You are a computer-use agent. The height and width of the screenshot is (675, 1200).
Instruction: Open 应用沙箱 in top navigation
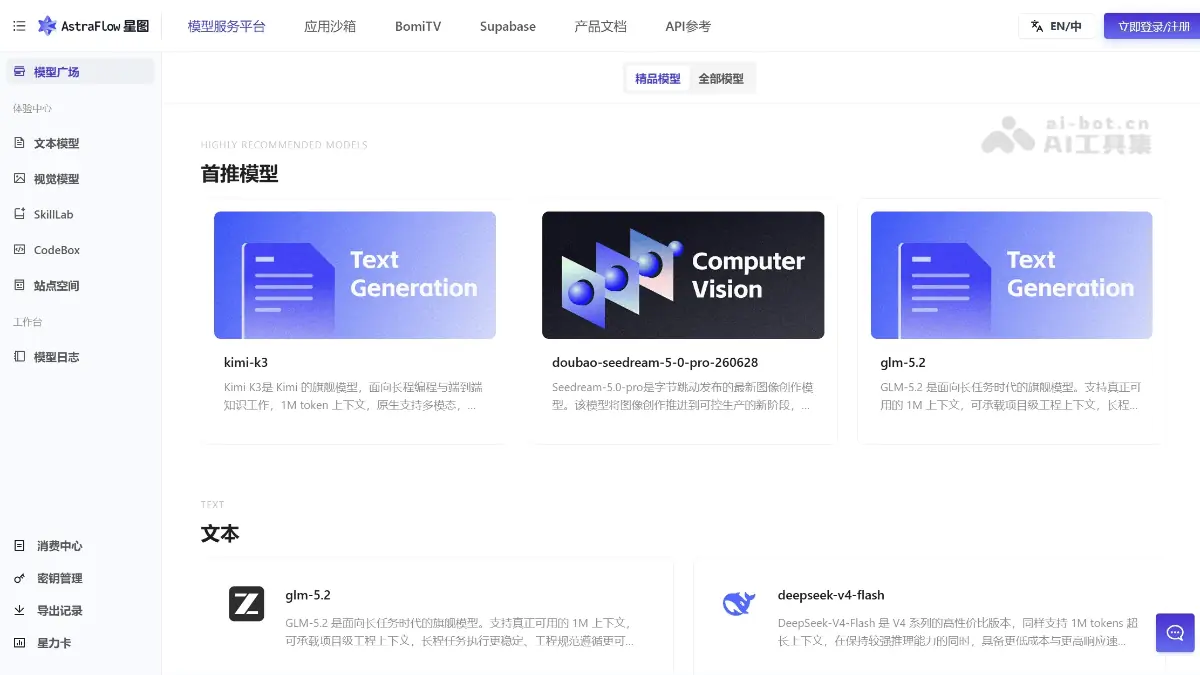[330, 26]
